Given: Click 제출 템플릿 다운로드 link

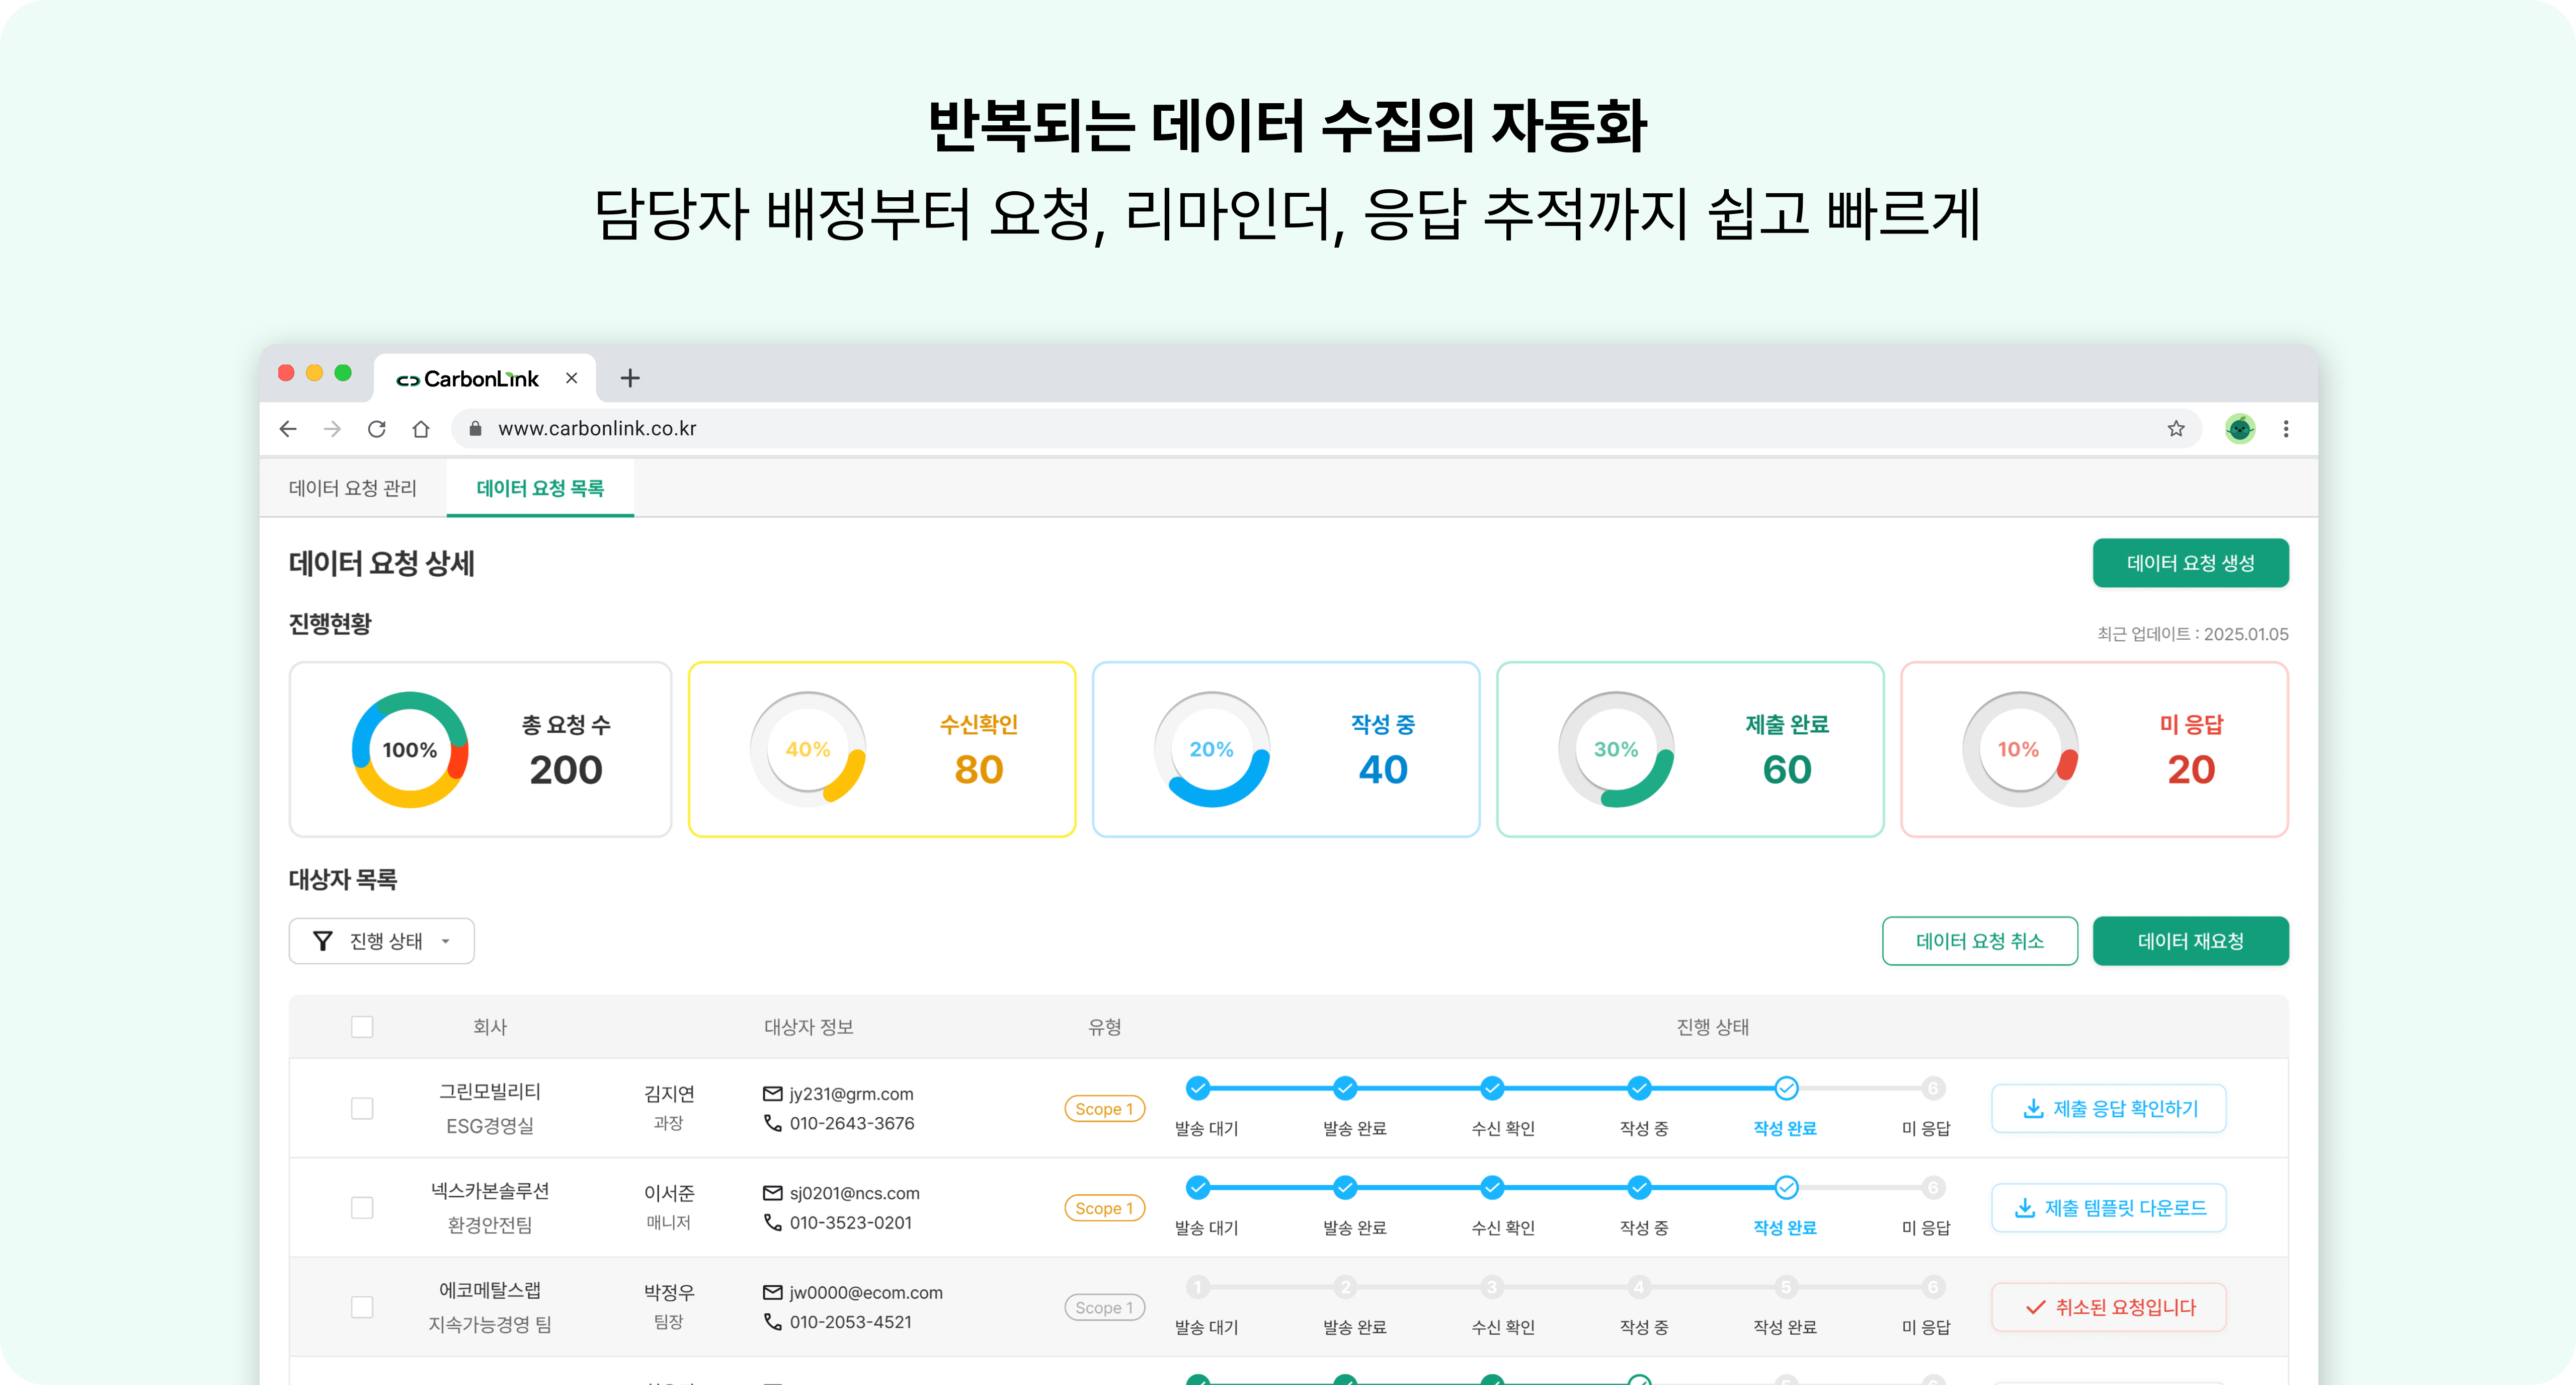Looking at the screenshot, I should 2108,1208.
